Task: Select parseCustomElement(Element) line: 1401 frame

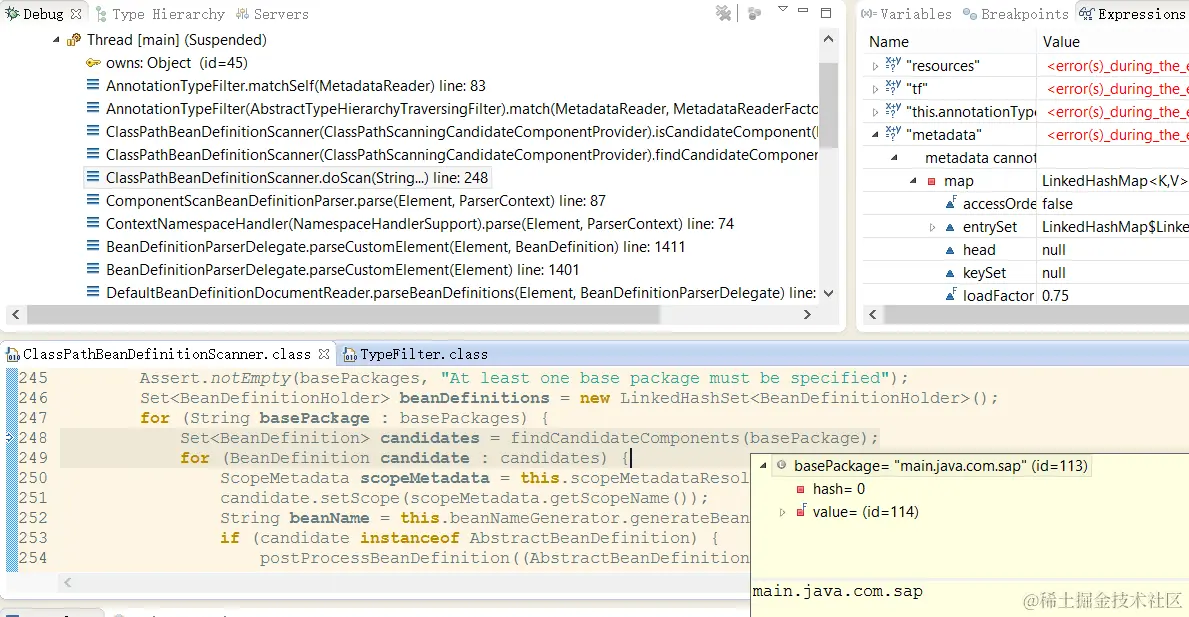Action: [x=343, y=270]
